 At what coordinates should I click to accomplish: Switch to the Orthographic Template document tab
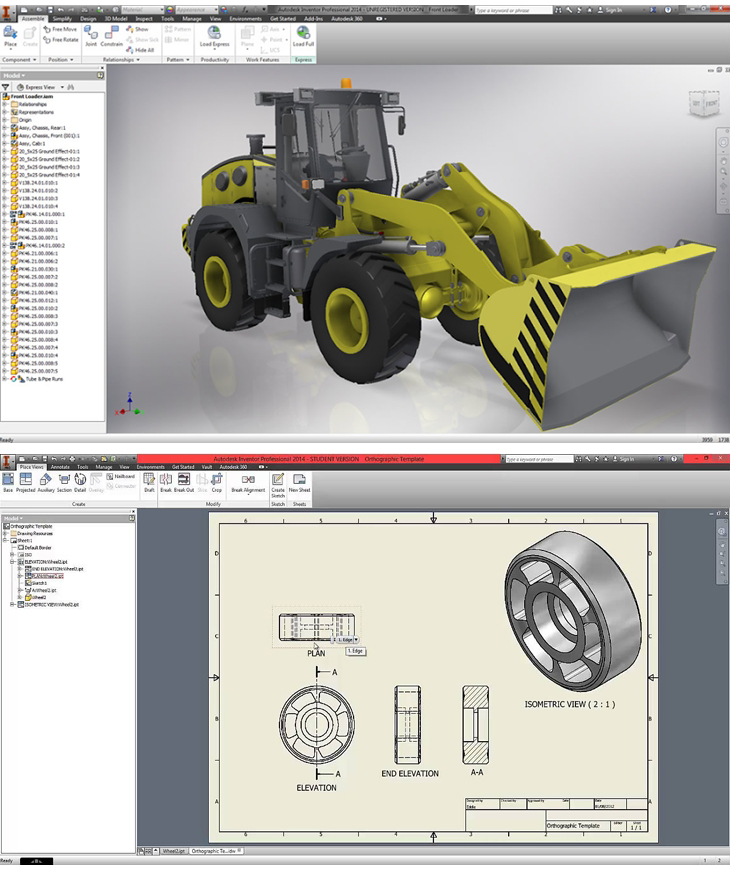[214, 851]
